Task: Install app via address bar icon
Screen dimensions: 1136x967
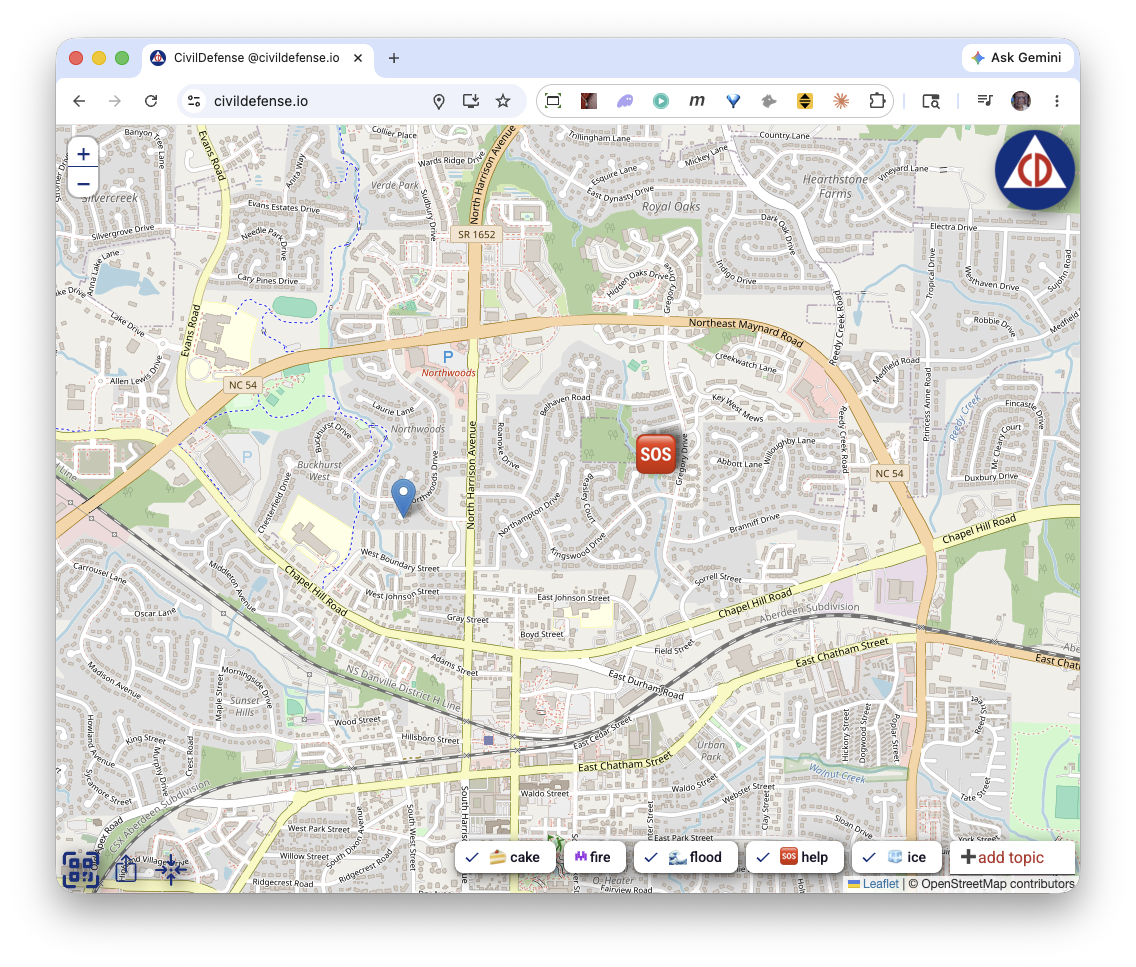Action: coord(471,101)
